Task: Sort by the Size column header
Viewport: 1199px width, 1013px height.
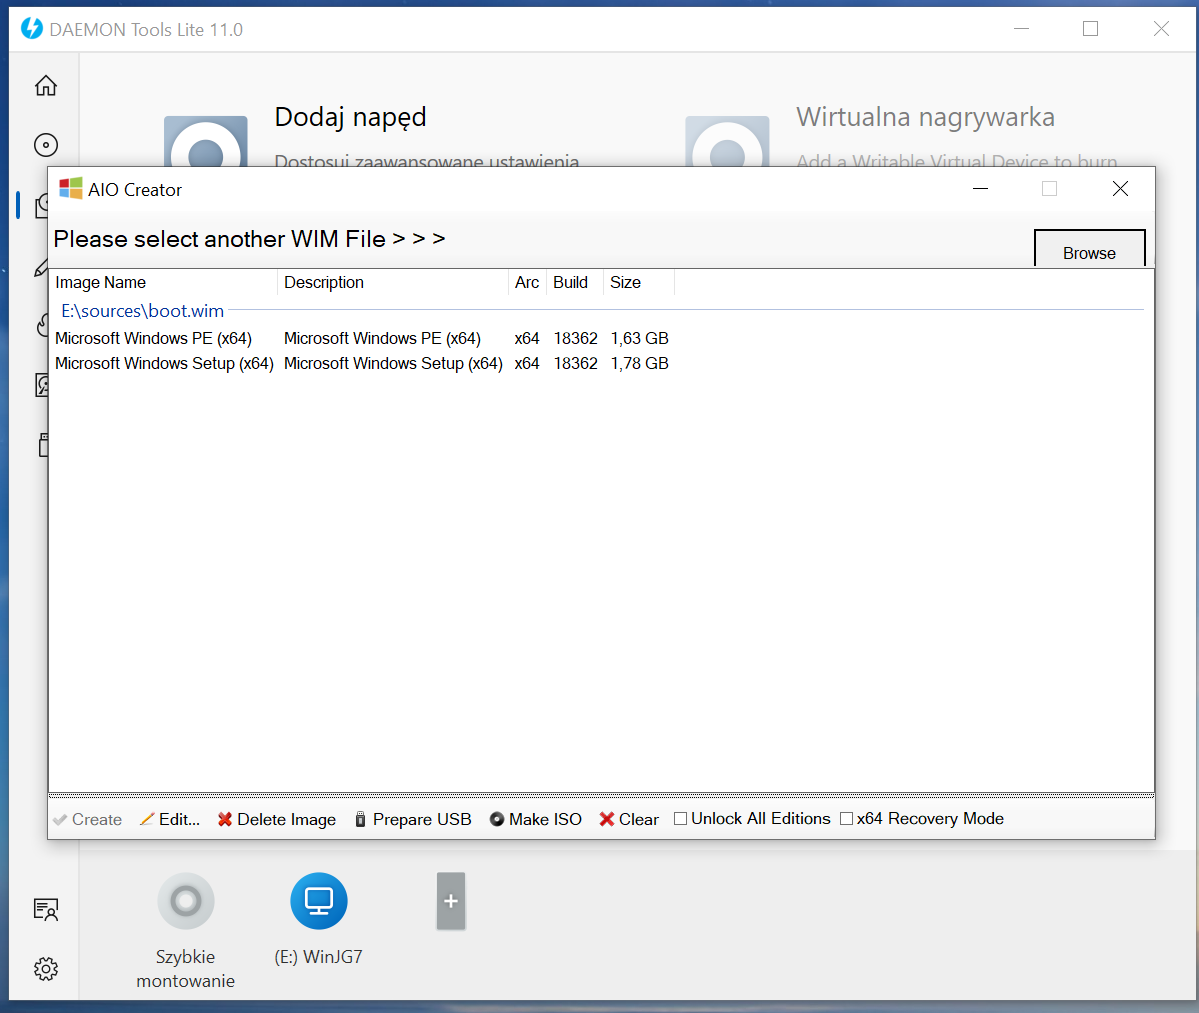Action: [639, 282]
